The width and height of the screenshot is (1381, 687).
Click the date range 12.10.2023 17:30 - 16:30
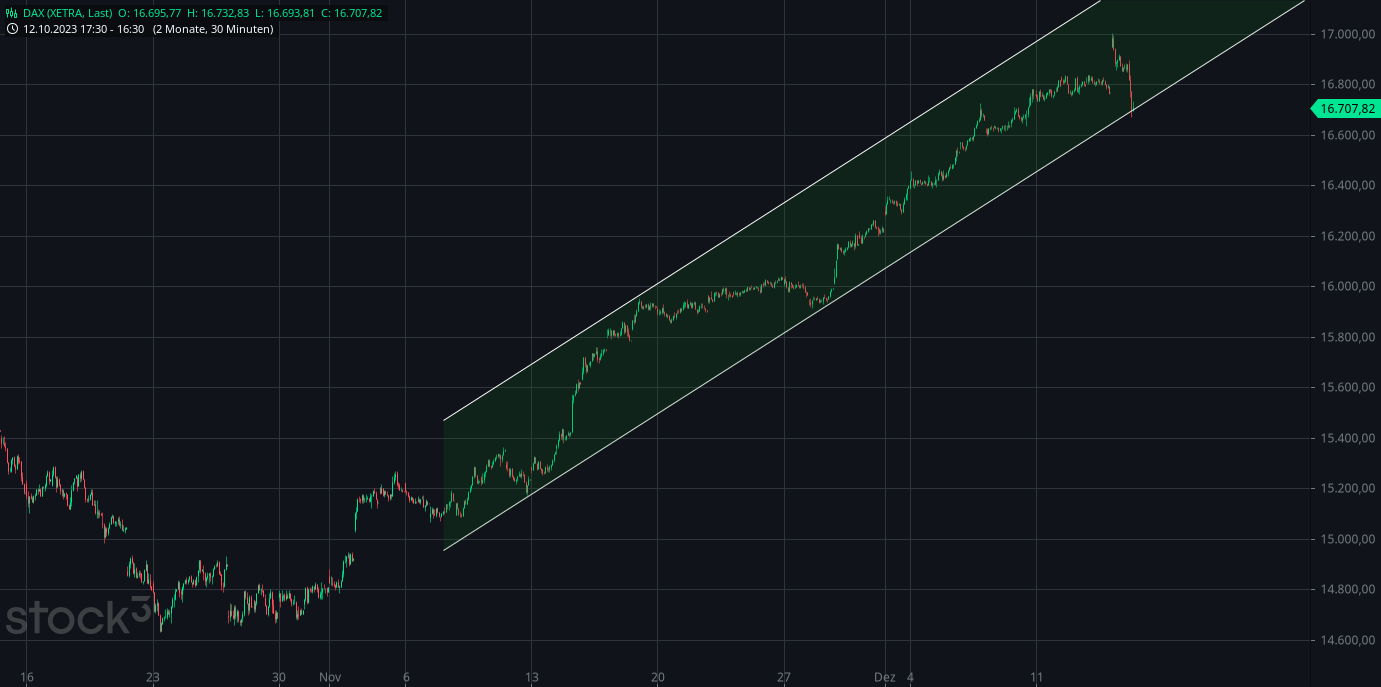pyautogui.click(x=82, y=30)
